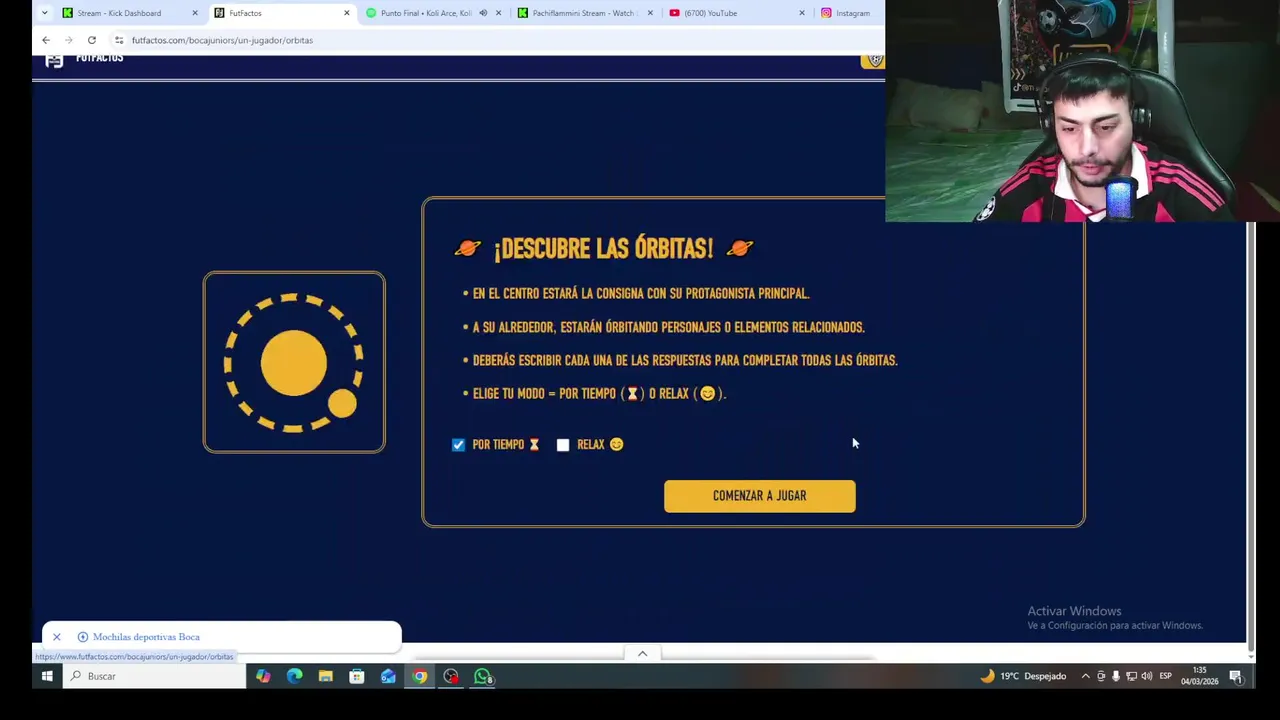Open File Explorer from the taskbar
Screen dimensions: 1280x720
click(x=325, y=676)
